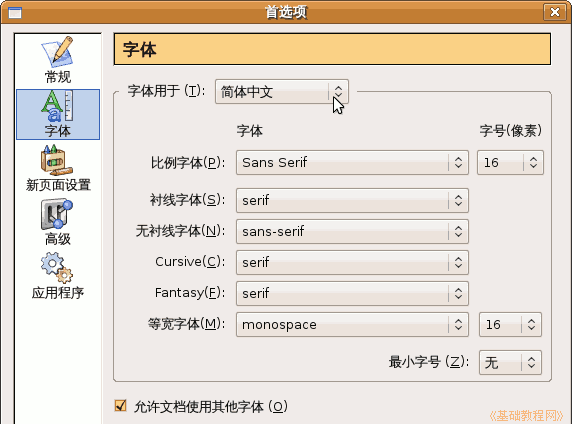
Task: Click the 《基础教程网》 watermark link
Action: pyautogui.click(x=526, y=416)
